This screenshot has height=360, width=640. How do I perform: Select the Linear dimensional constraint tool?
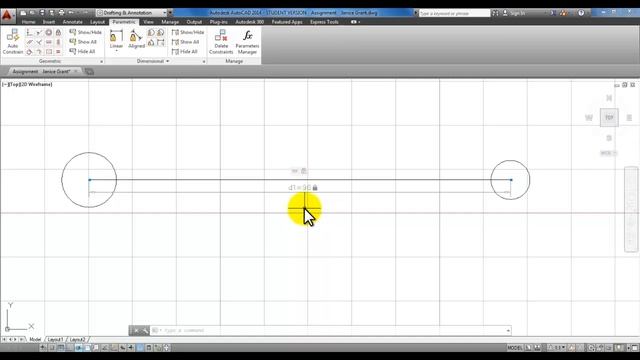tap(116, 39)
